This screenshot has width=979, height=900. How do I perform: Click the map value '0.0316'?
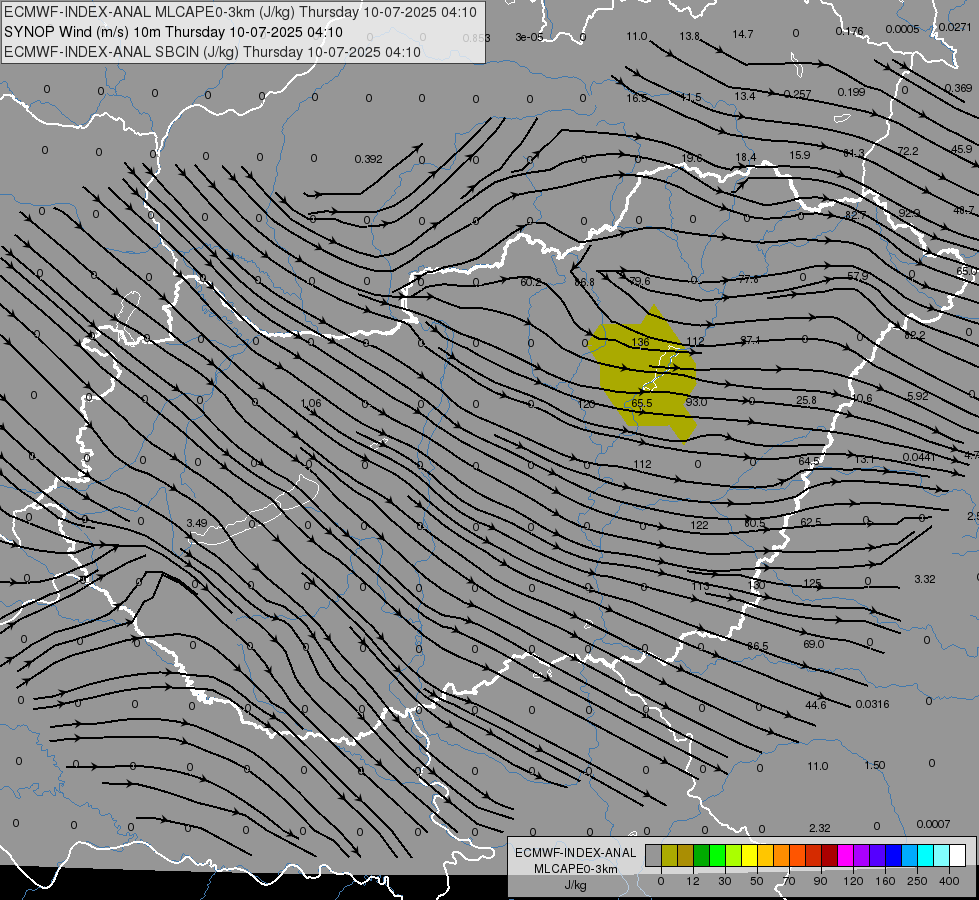(872, 704)
